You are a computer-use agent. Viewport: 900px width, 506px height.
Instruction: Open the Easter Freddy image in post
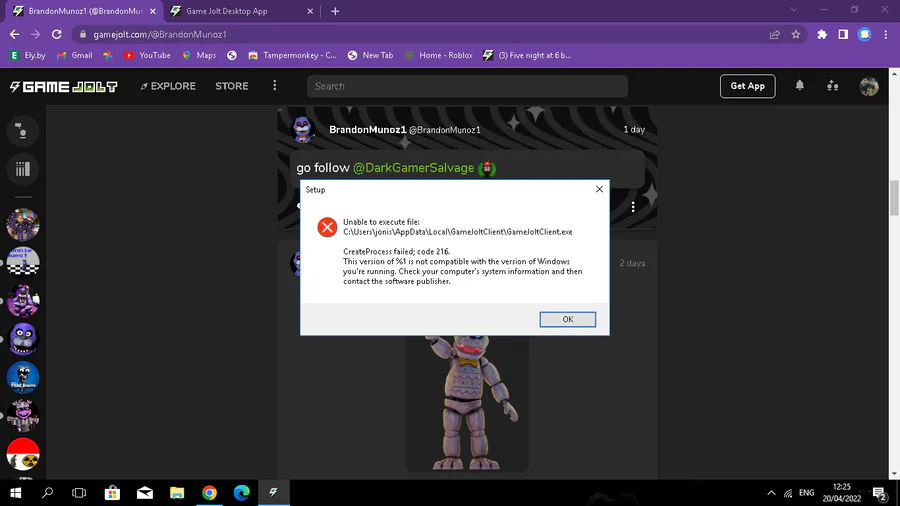pyautogui.click(x=467, y=403)
